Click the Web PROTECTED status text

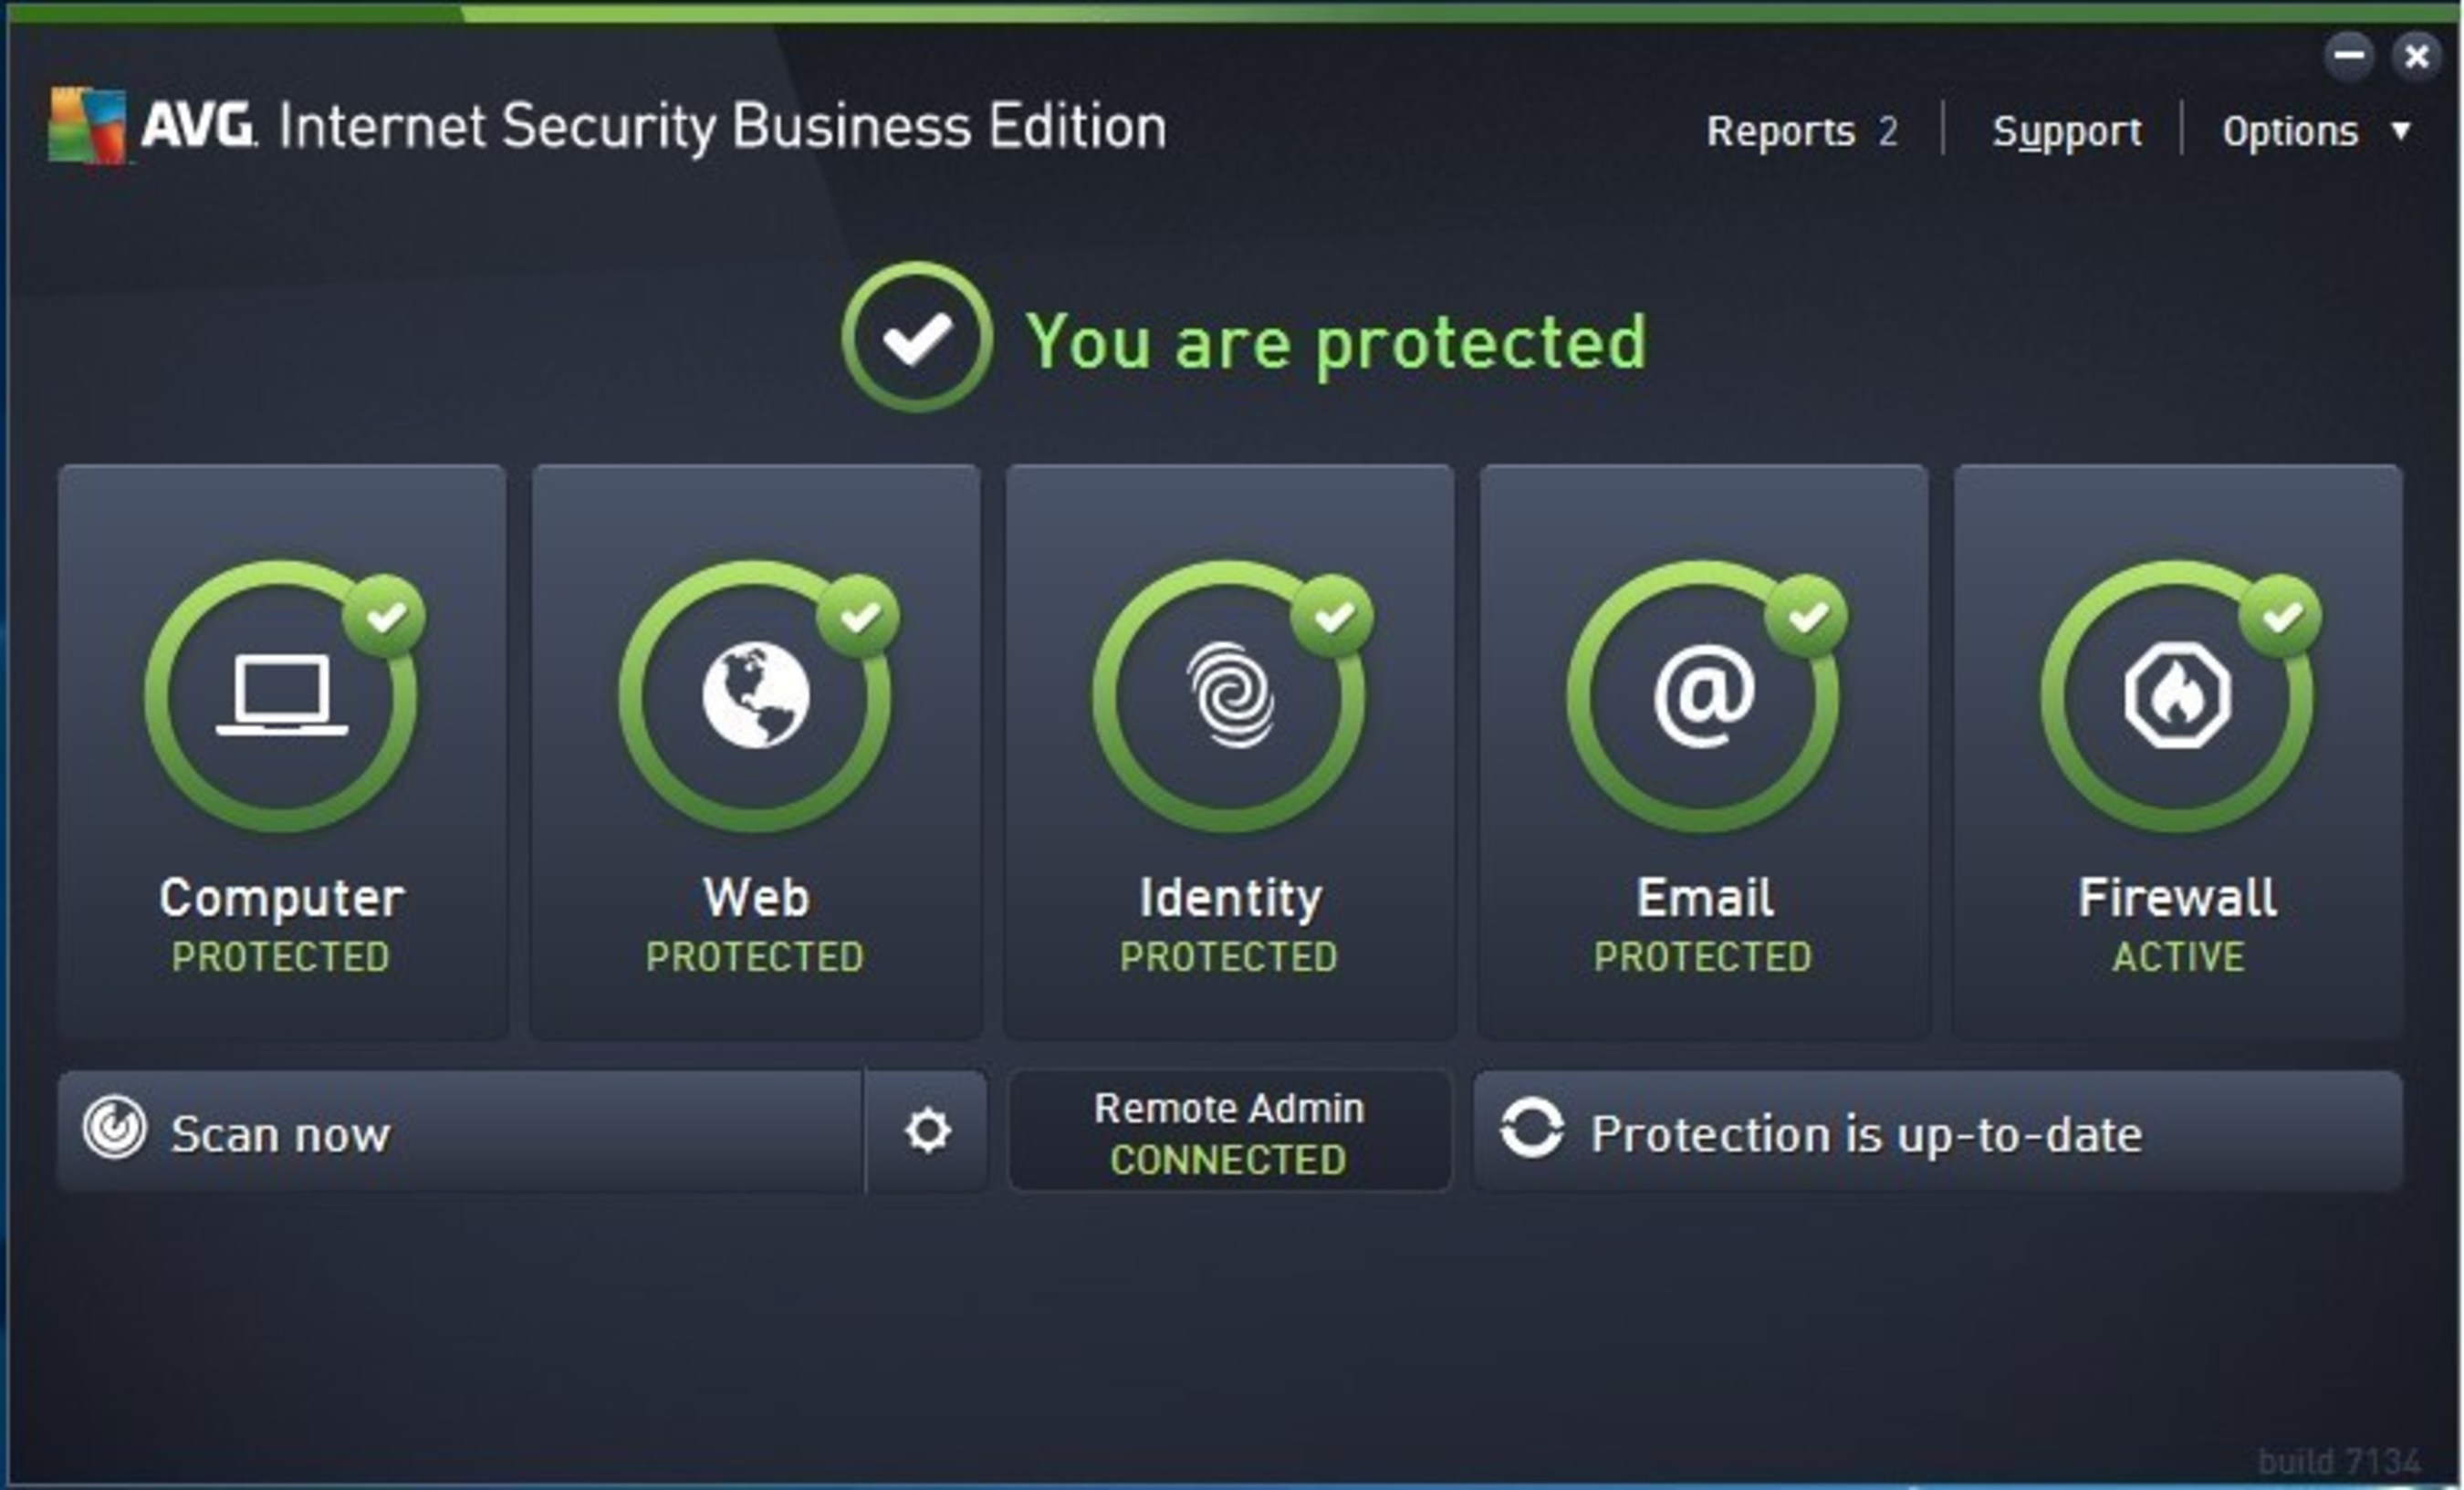pos(755,957)
